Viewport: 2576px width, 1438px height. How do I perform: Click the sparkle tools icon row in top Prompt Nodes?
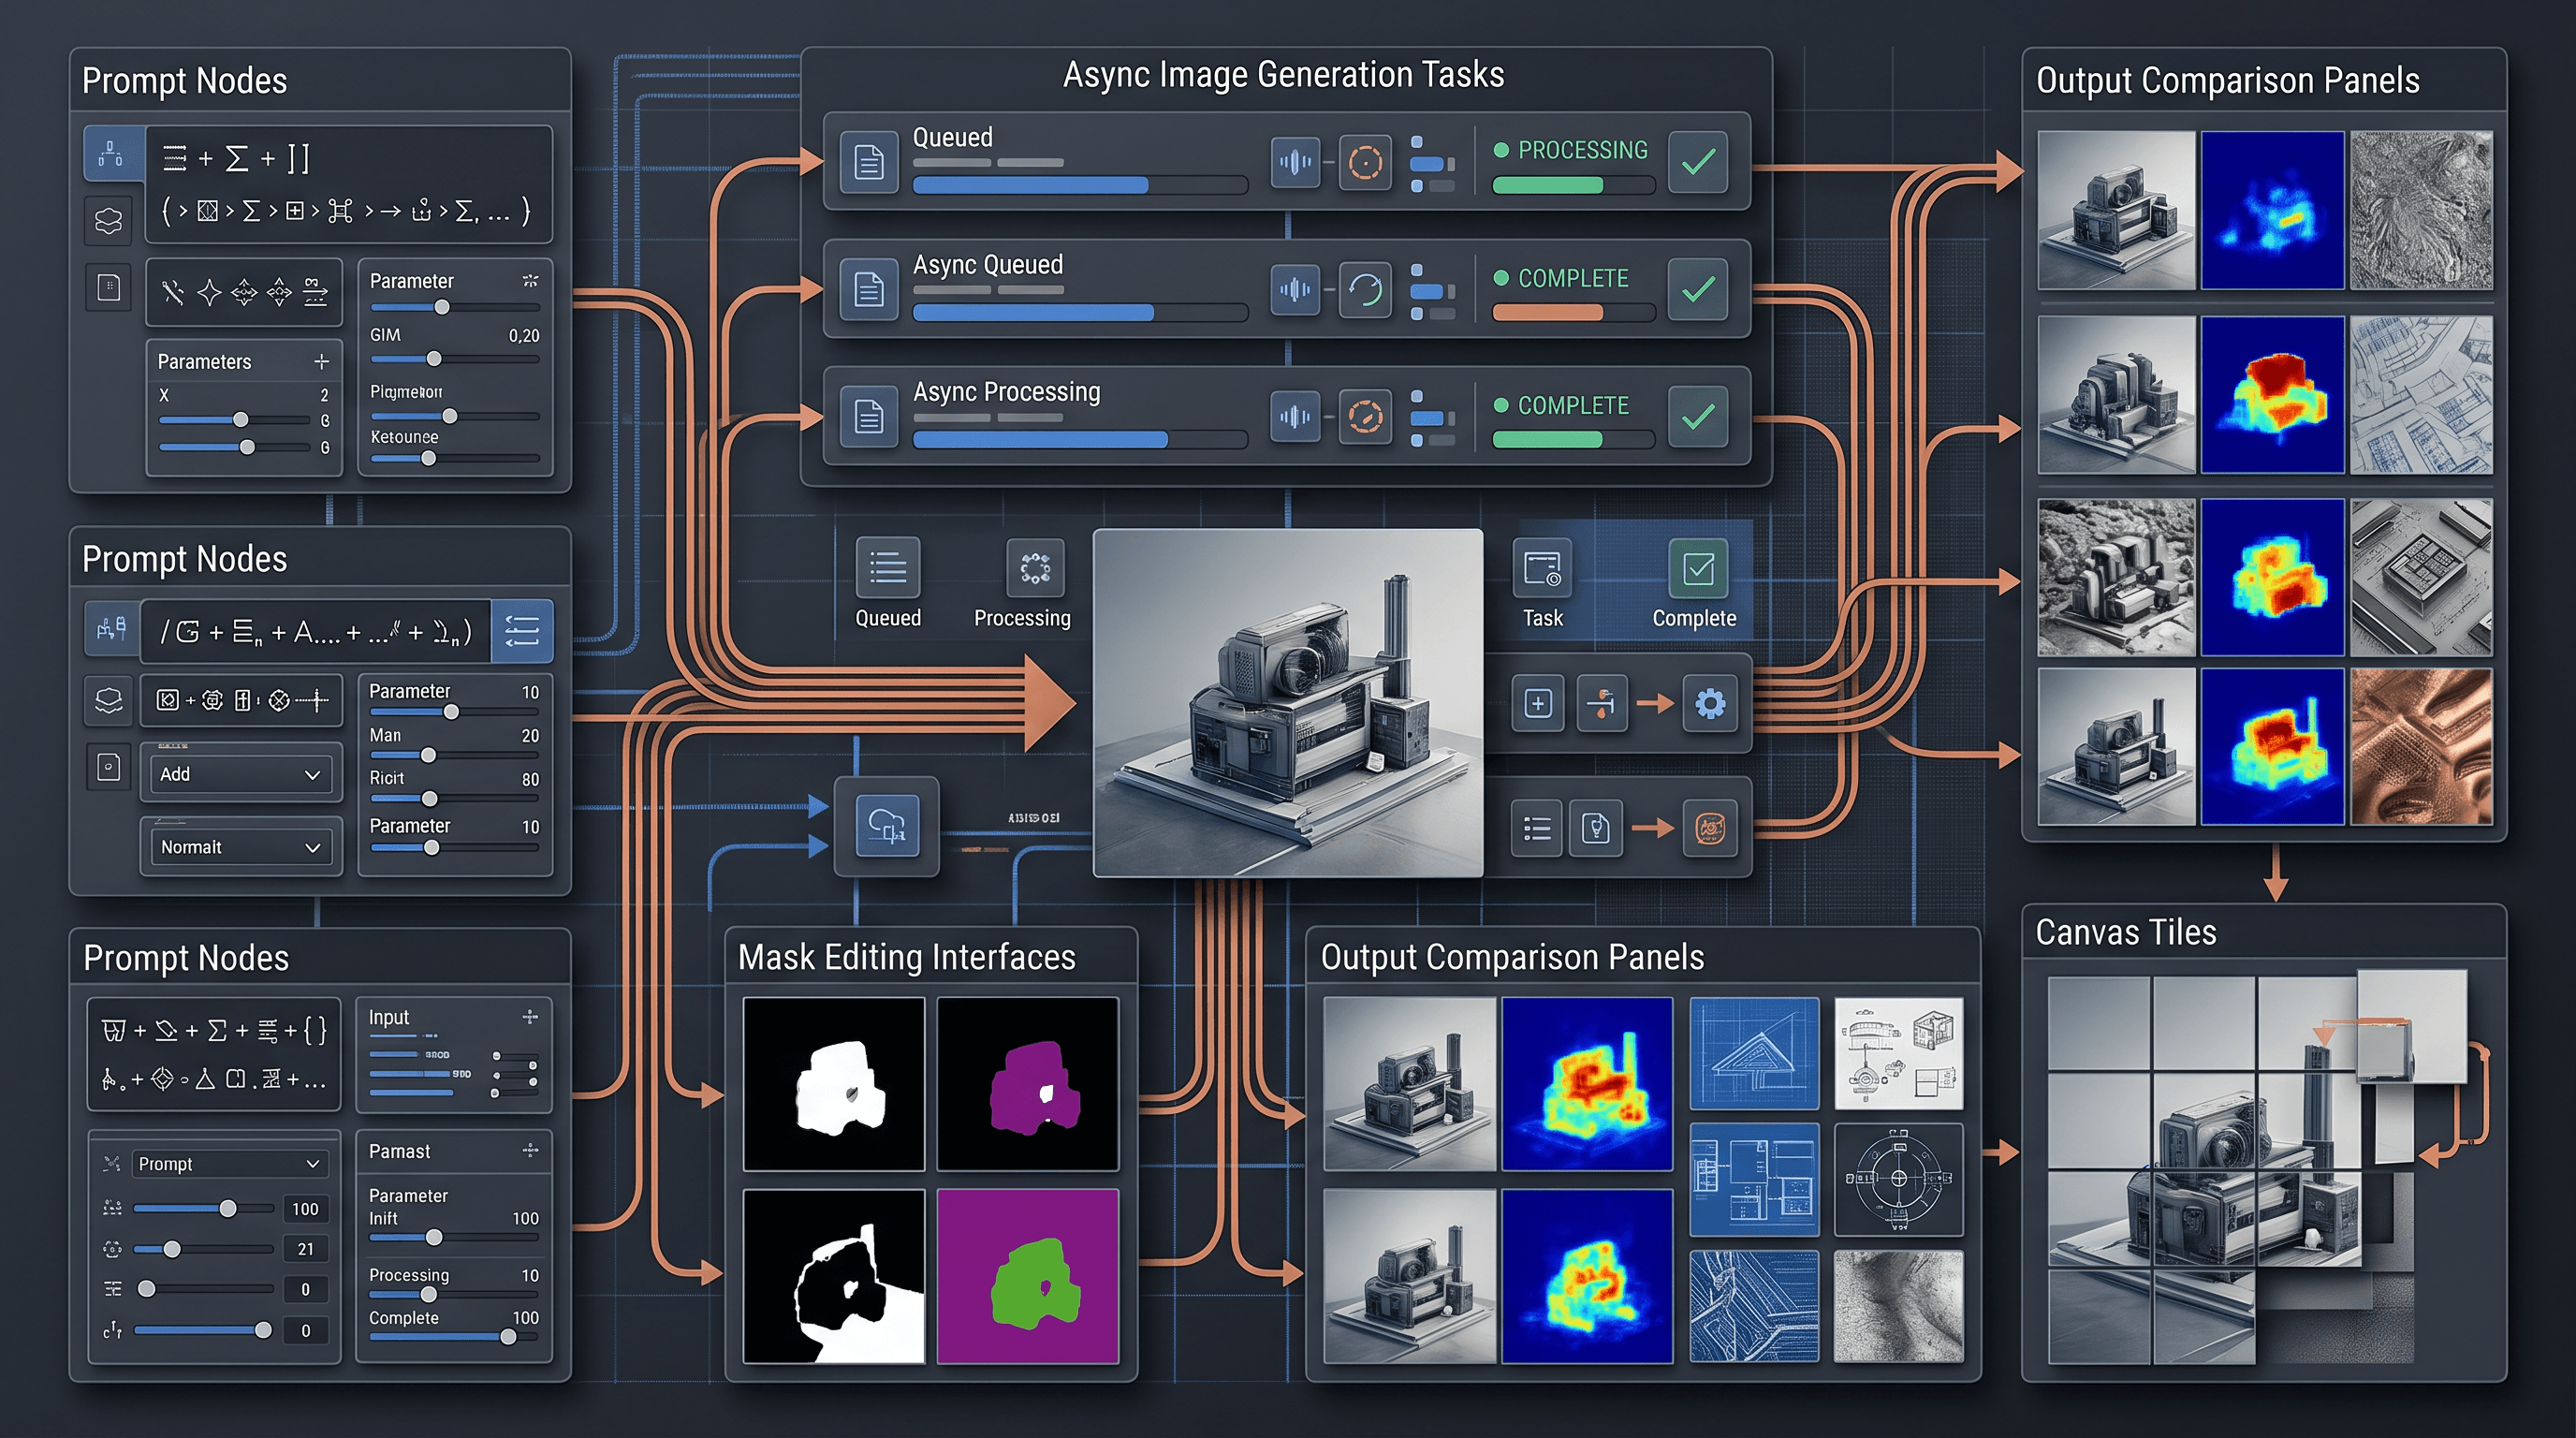point(244,292)
